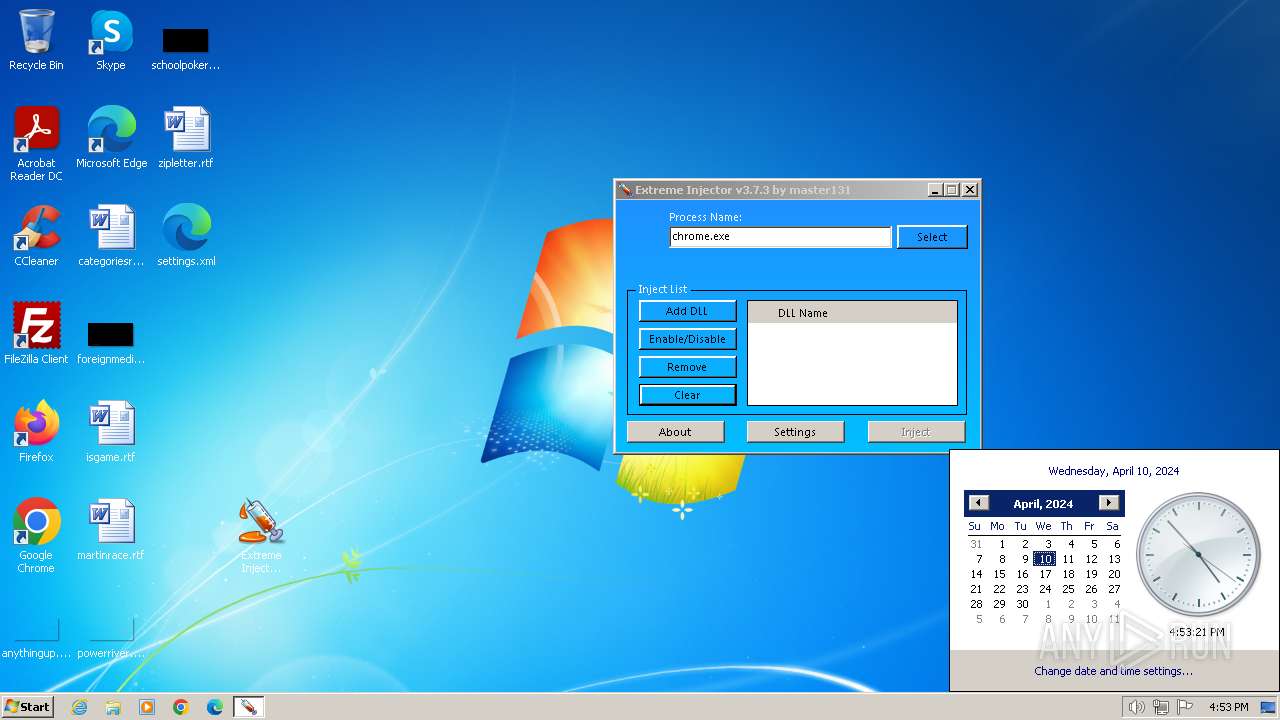Select April 15 in the calendar
The height and width of the screenshot is (720, 1280).
point(999,574)
